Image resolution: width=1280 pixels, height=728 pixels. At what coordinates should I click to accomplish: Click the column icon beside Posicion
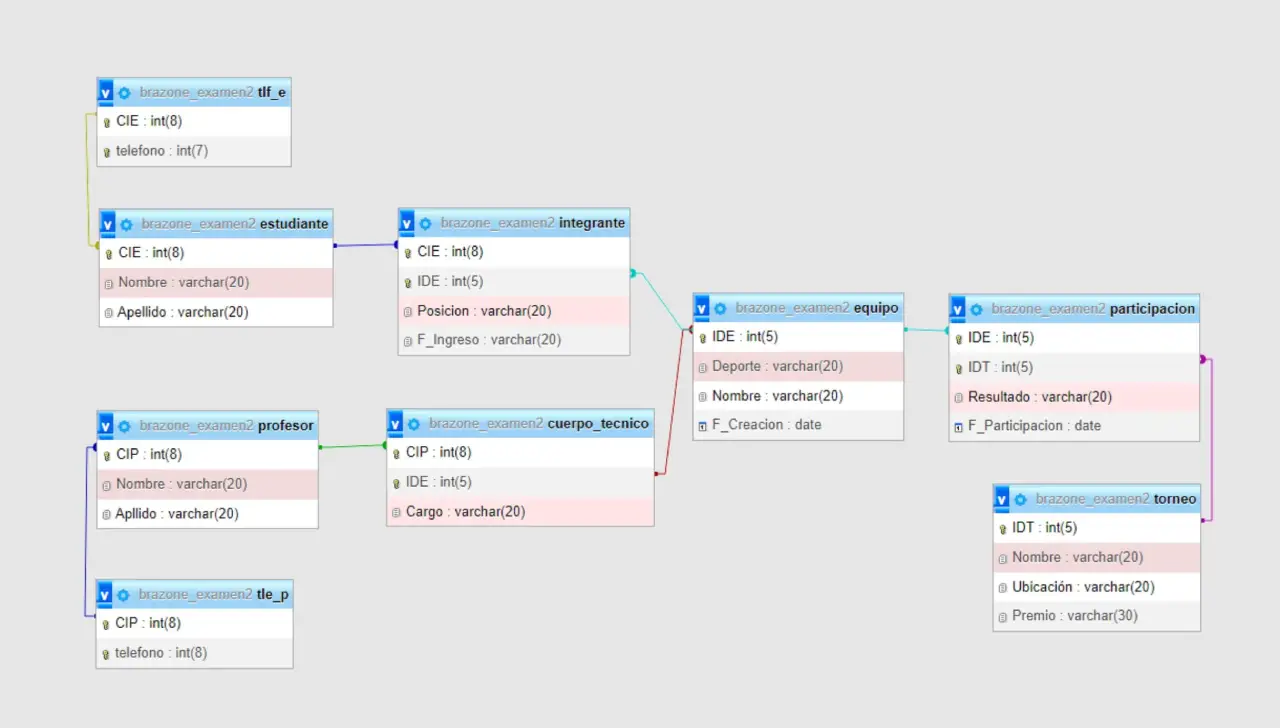click(407, 312)
